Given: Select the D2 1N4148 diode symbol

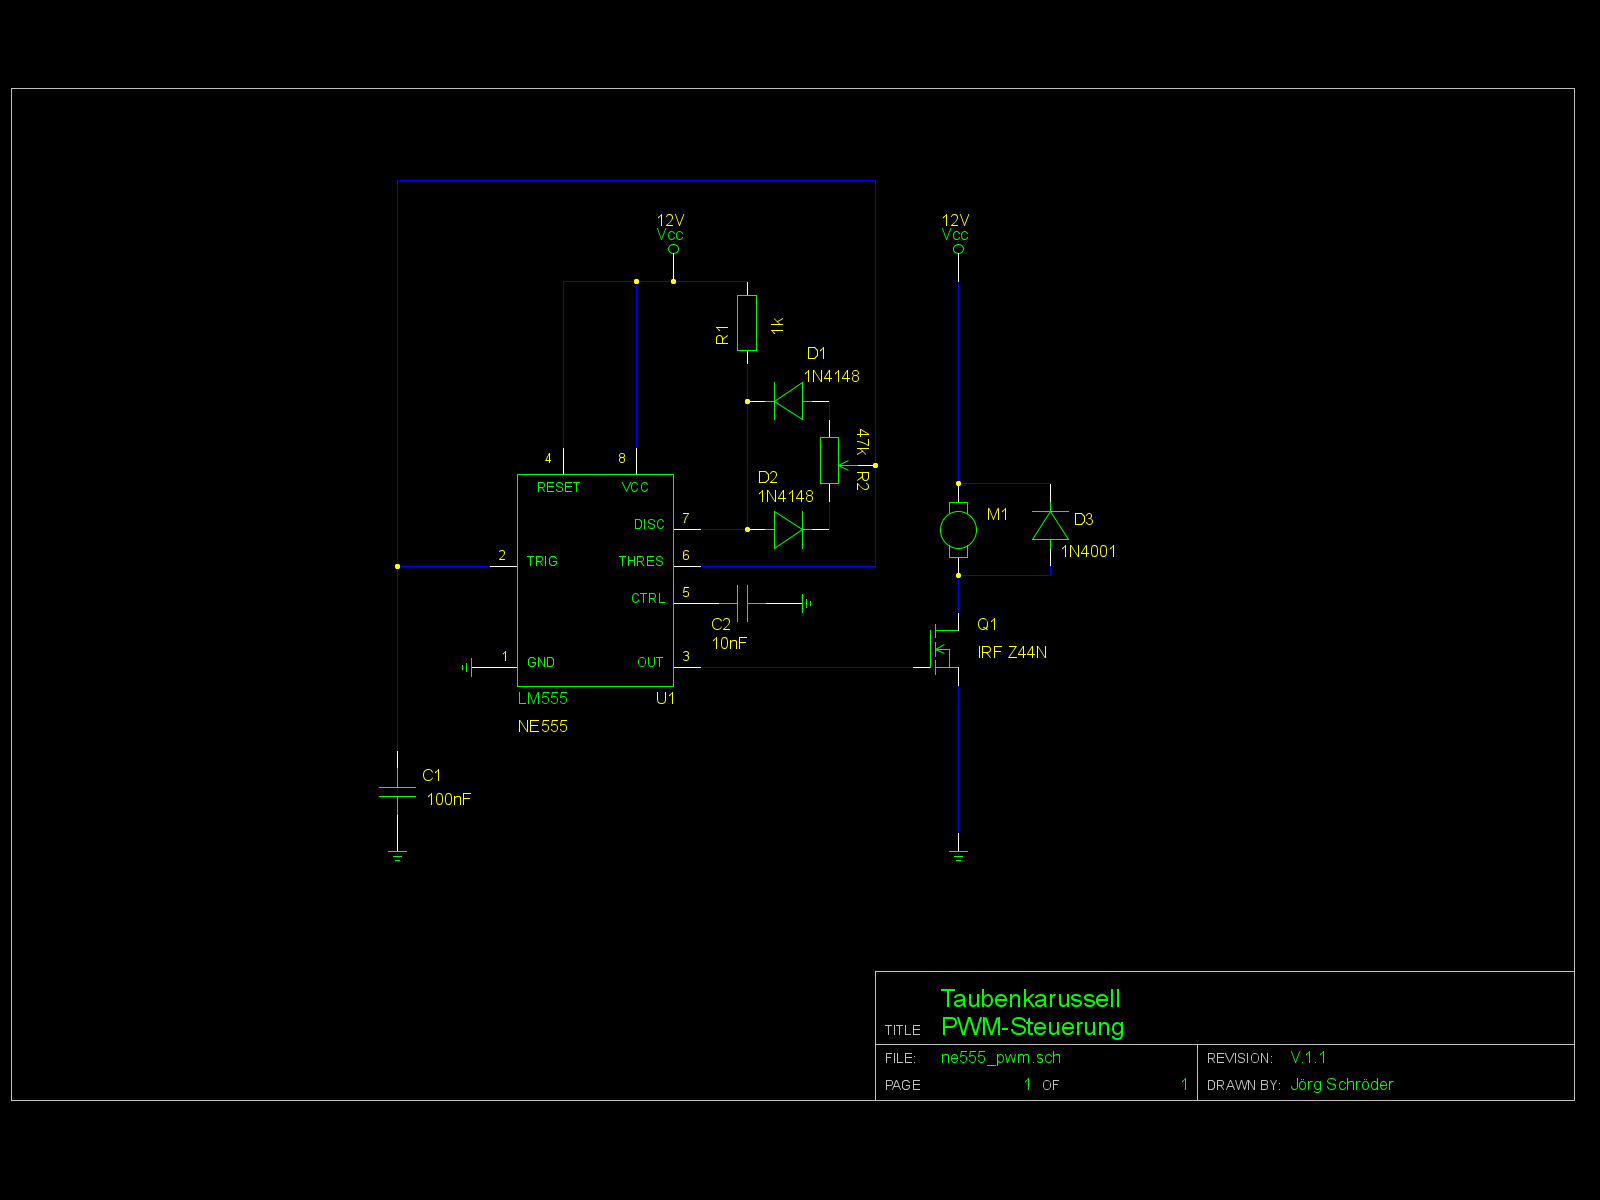Looking at the screenshot, I should pyautogui.click(x=788, y=529).
